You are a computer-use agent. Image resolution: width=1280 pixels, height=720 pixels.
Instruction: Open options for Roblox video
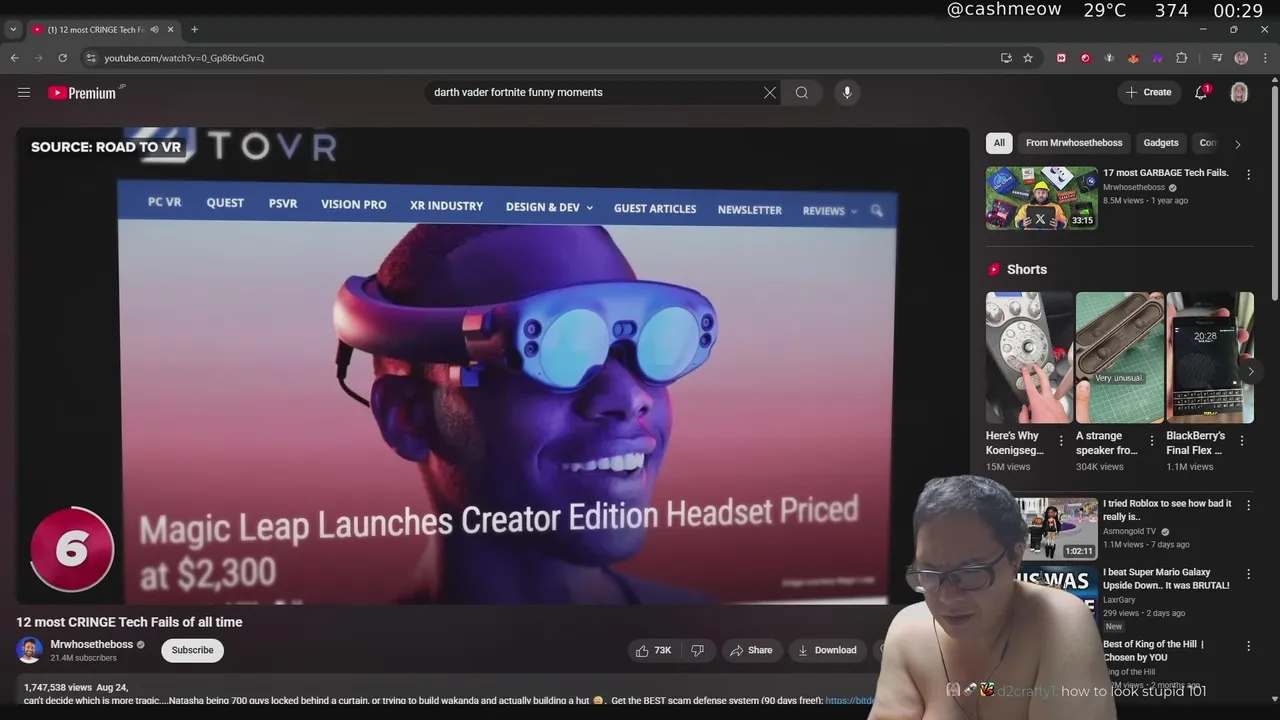1248,506
